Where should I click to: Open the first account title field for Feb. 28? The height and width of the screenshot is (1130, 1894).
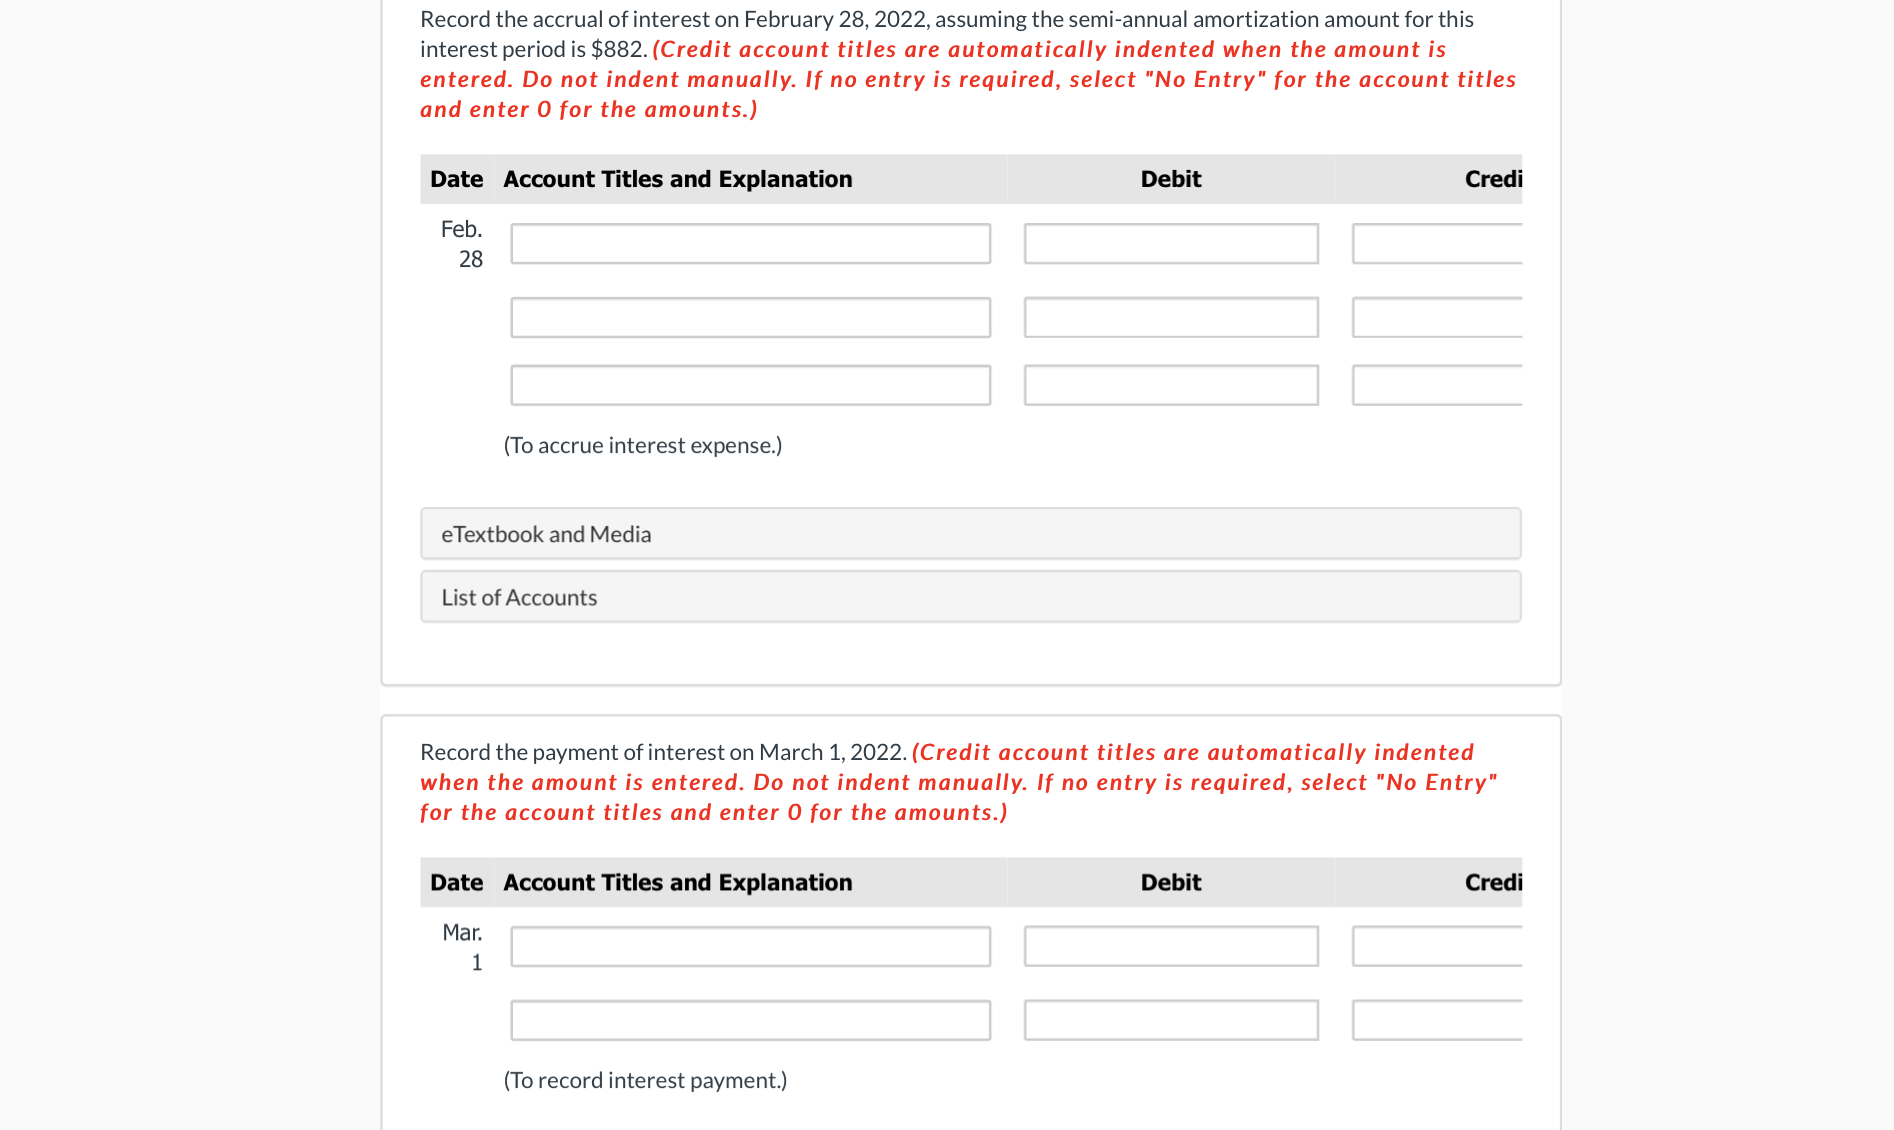click(749, 242)
